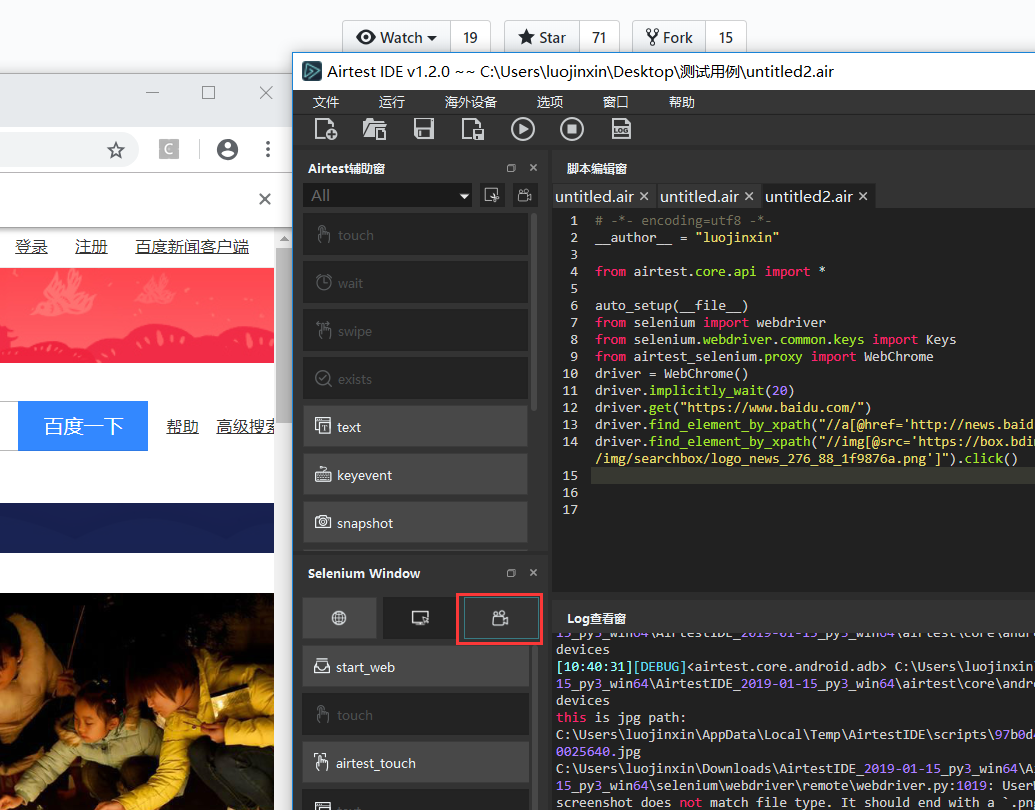Click the 百度一下 search button
Screen dimensions: 1035x810
[83, 426]
